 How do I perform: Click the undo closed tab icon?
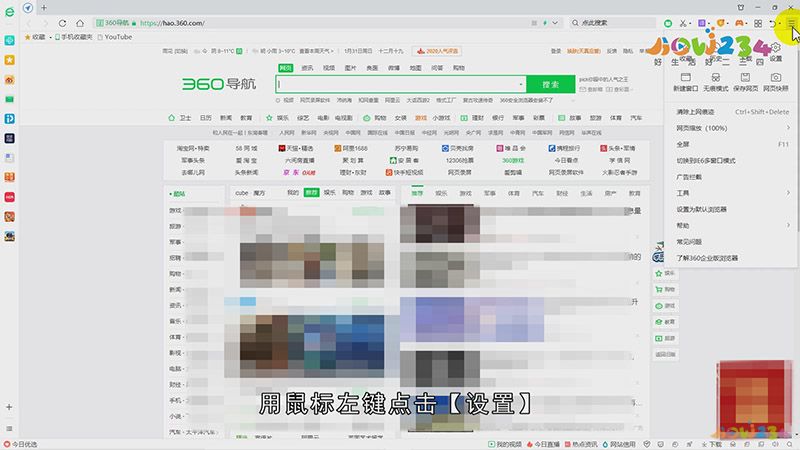click(x=773, y=23)
